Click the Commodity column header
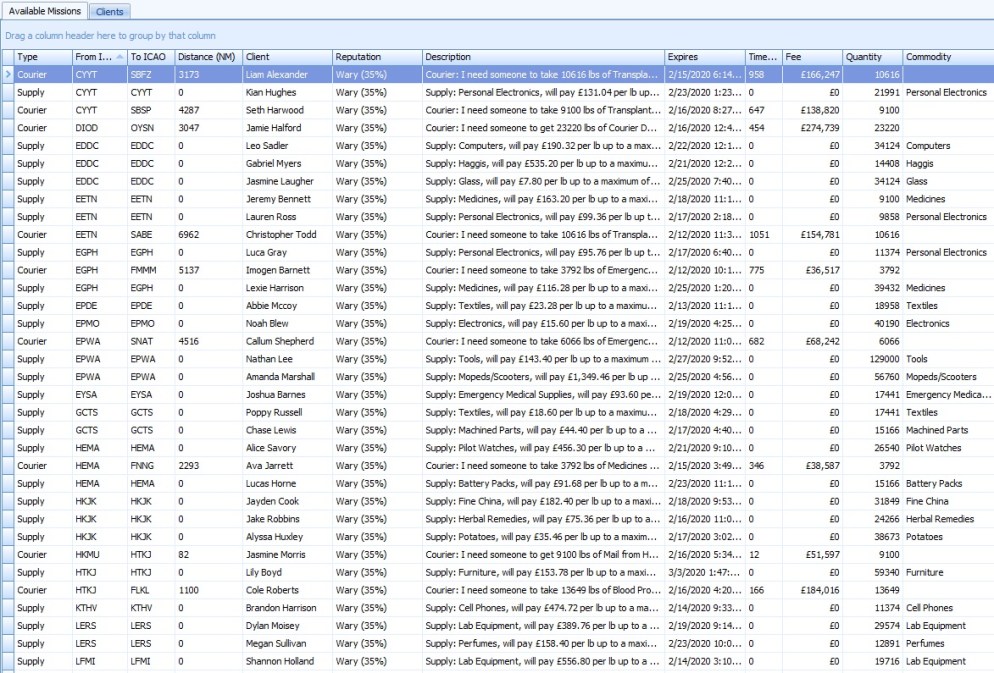Image resolution: width=994 pixels, height=673 pixels. pyautogui.click(x=946, y=57)
